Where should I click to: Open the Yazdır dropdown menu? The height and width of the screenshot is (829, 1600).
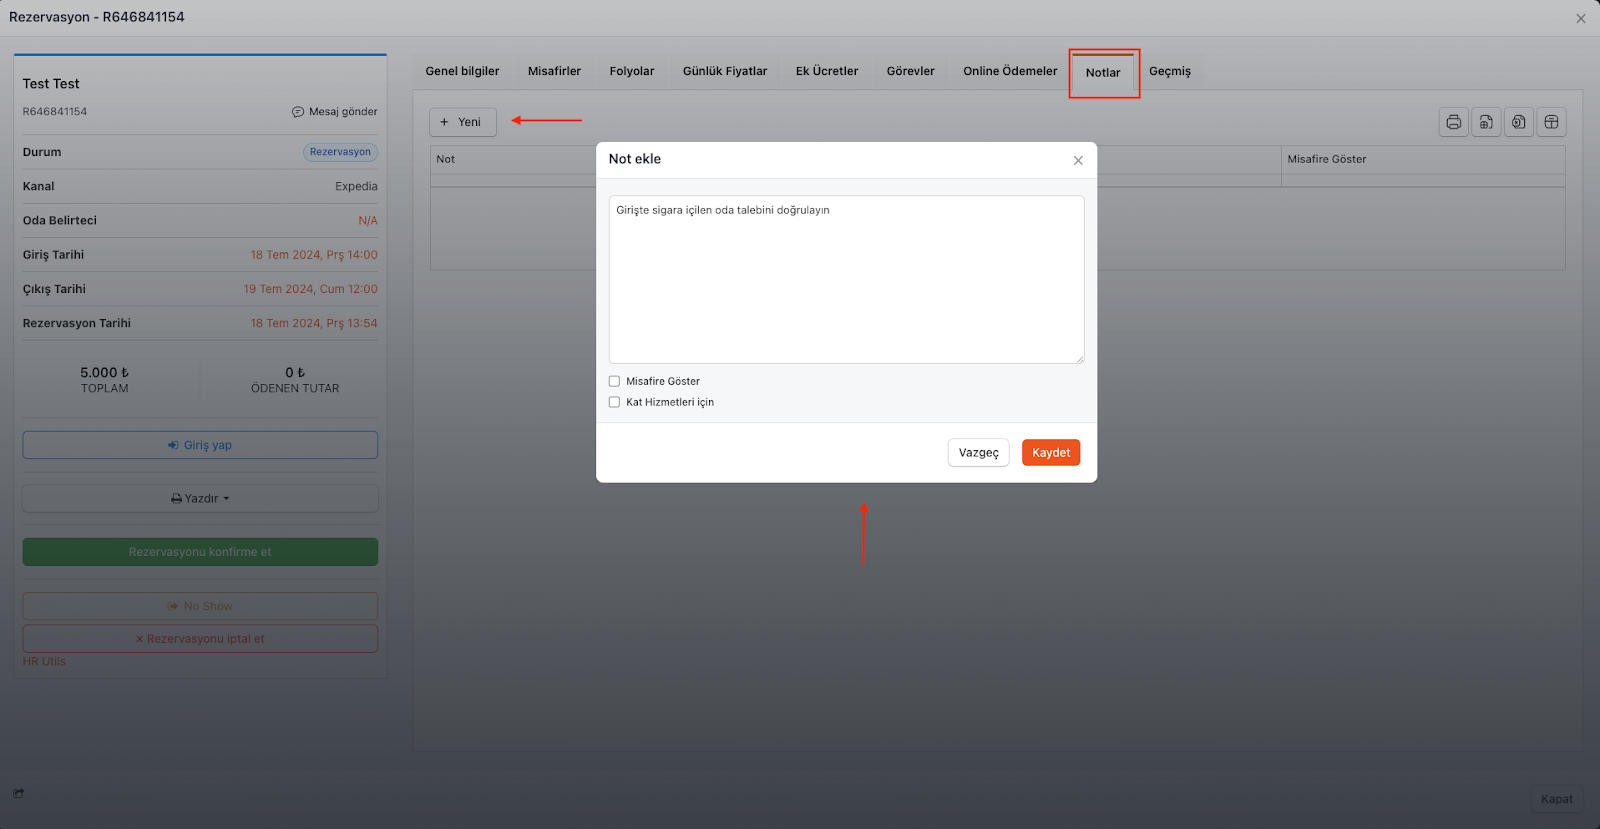[200, 498]
